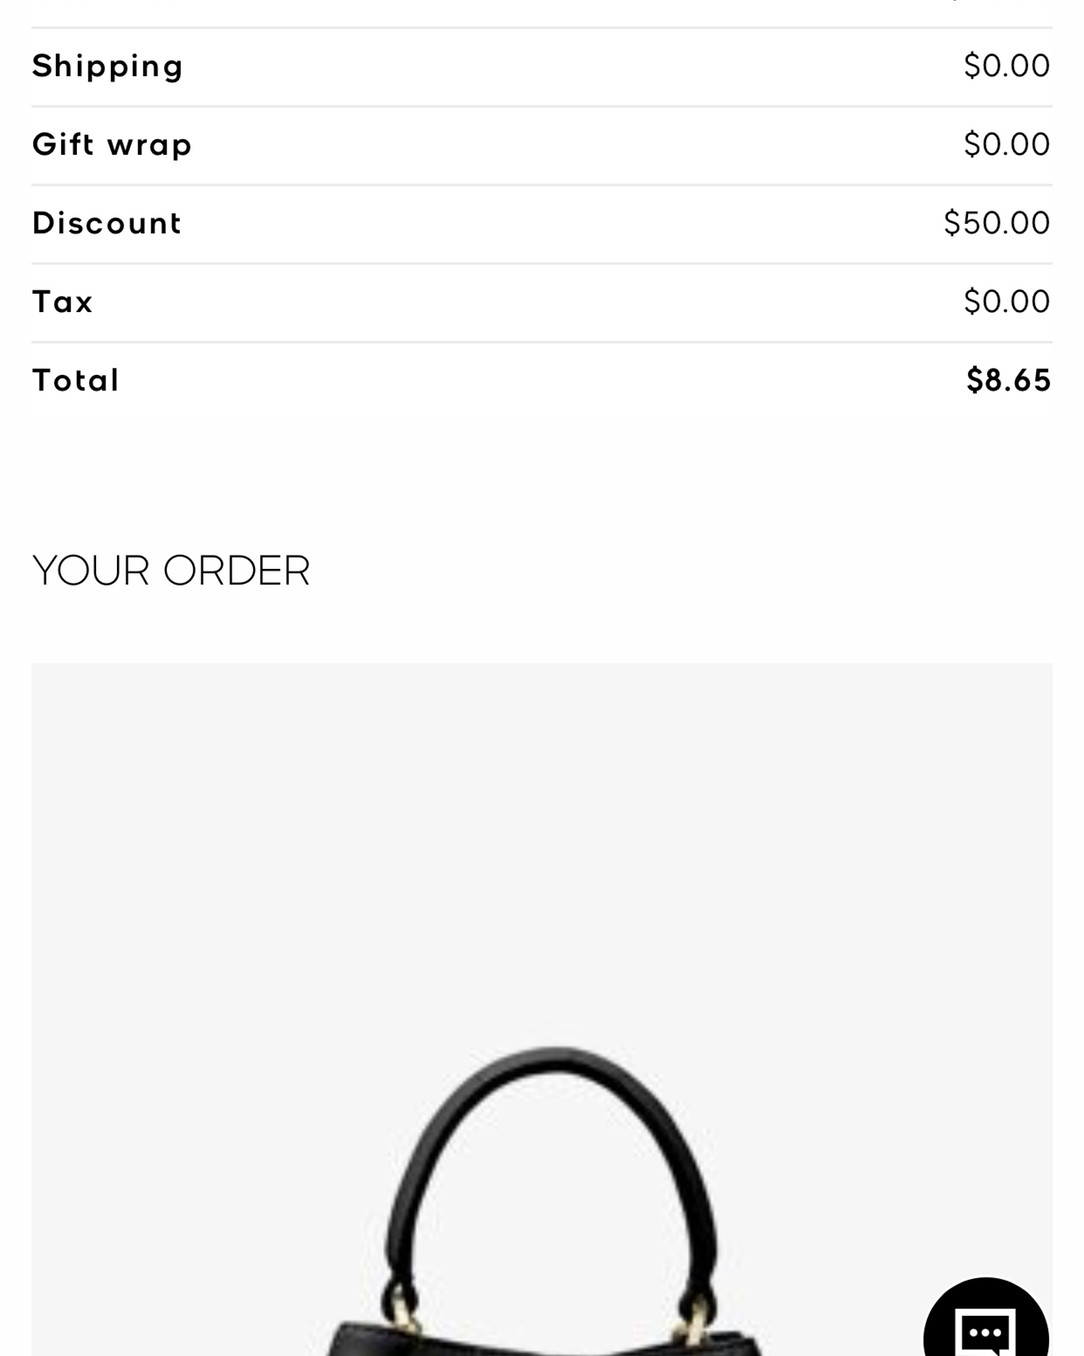Select the Gift wrap label
The image size is (1084, 1356).
[112, 145]
